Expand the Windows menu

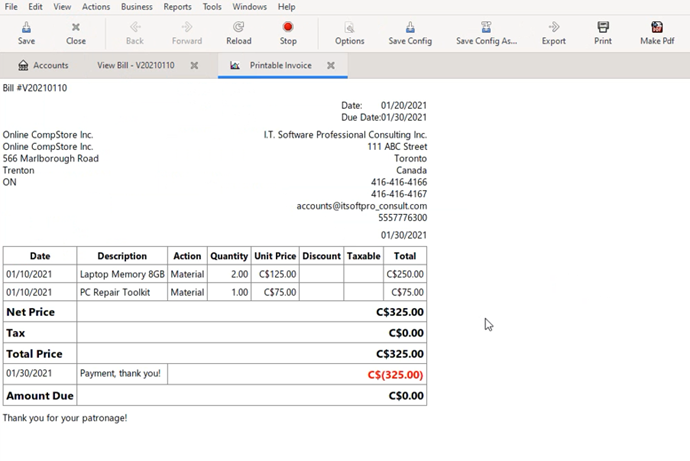[x=249, y=6]
